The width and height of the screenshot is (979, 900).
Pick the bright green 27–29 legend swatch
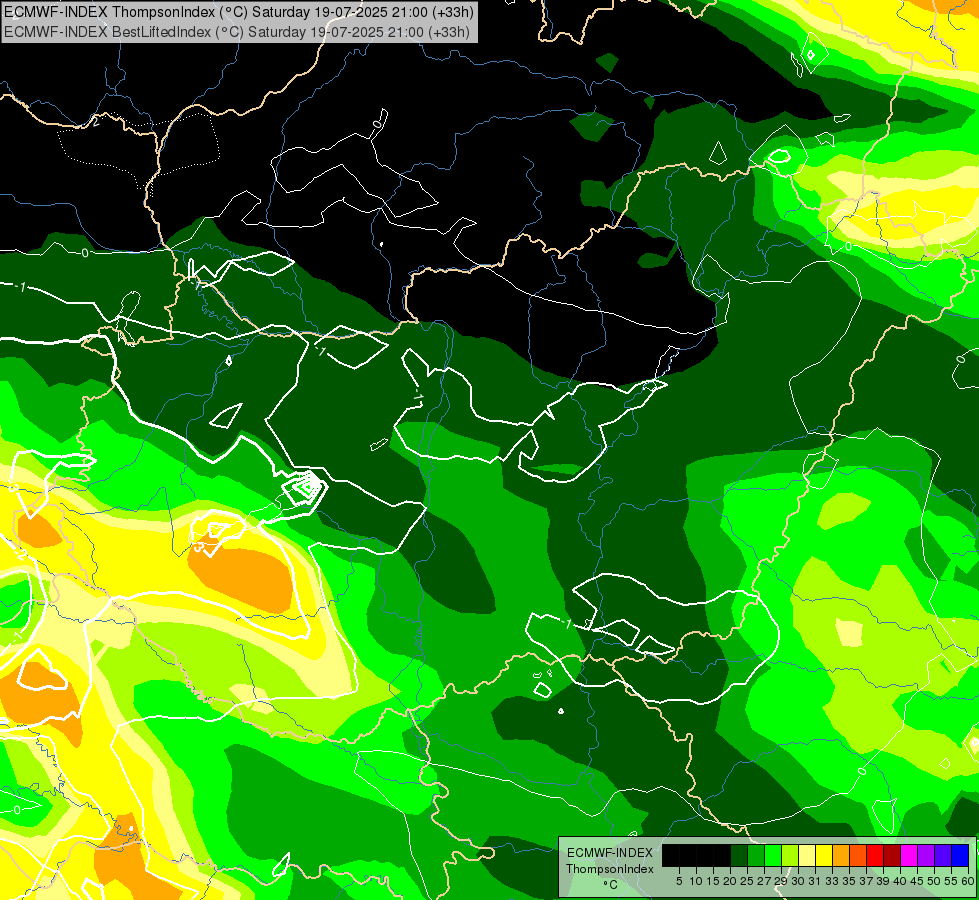click(x=773, y=855)
